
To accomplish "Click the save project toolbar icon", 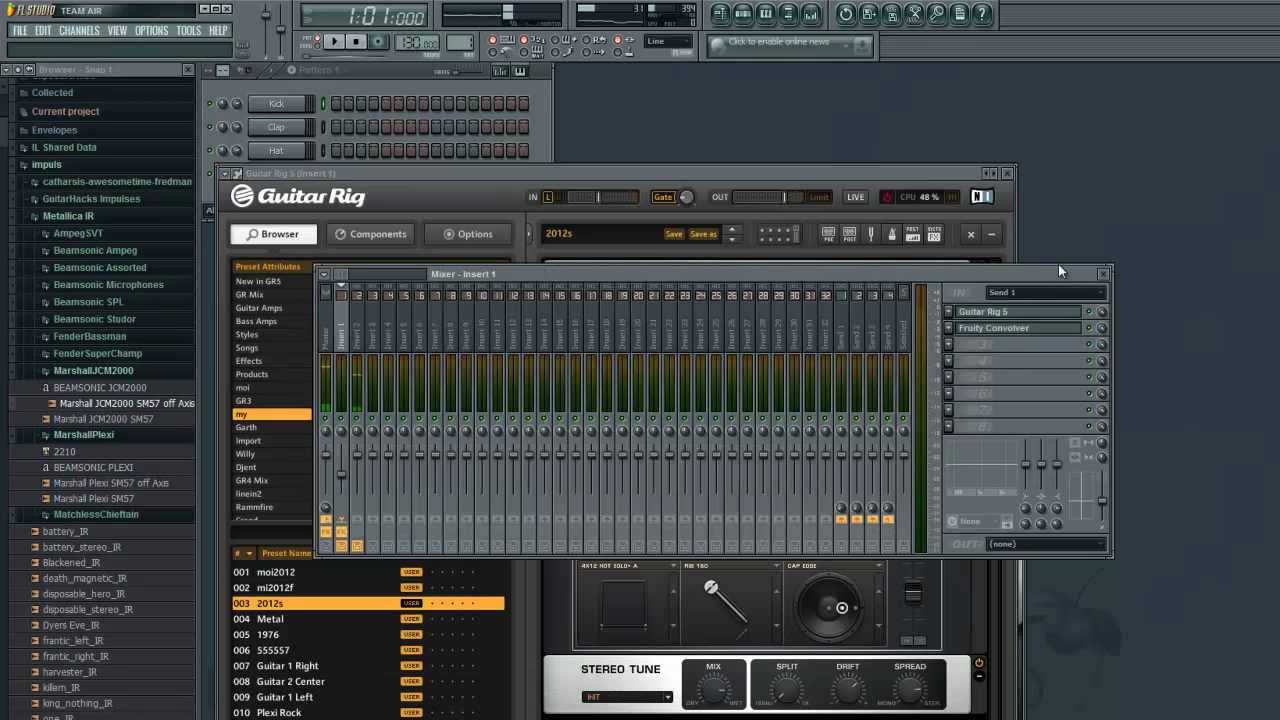I will (x=868, y=14).
